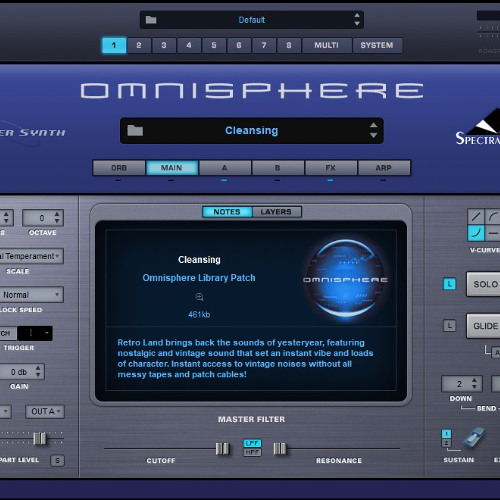
Task: Open the Temperament scale dropdown
Action: pos(32,256)
